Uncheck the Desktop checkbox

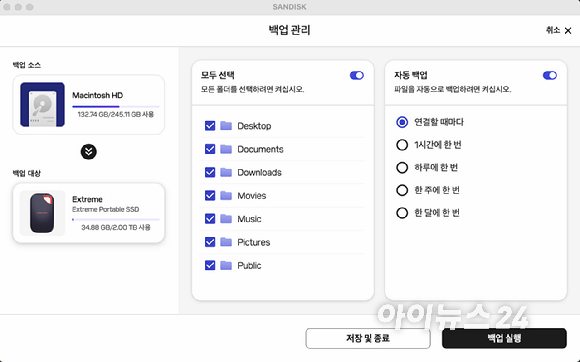click(210, 126)
